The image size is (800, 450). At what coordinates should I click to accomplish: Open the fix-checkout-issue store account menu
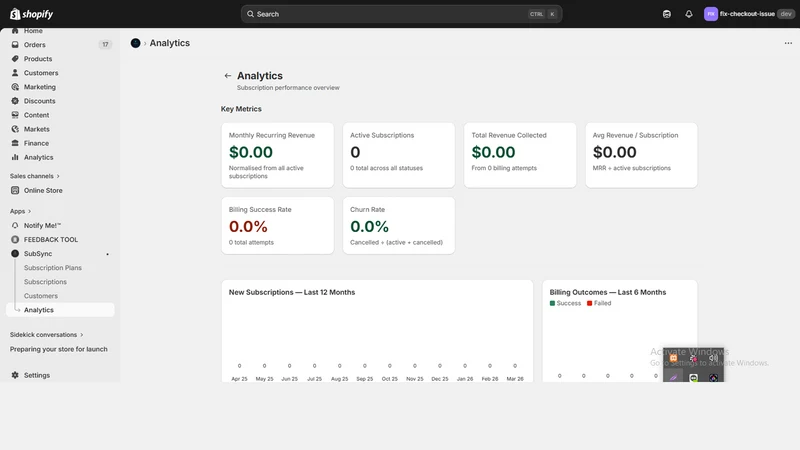click(748, 14)
